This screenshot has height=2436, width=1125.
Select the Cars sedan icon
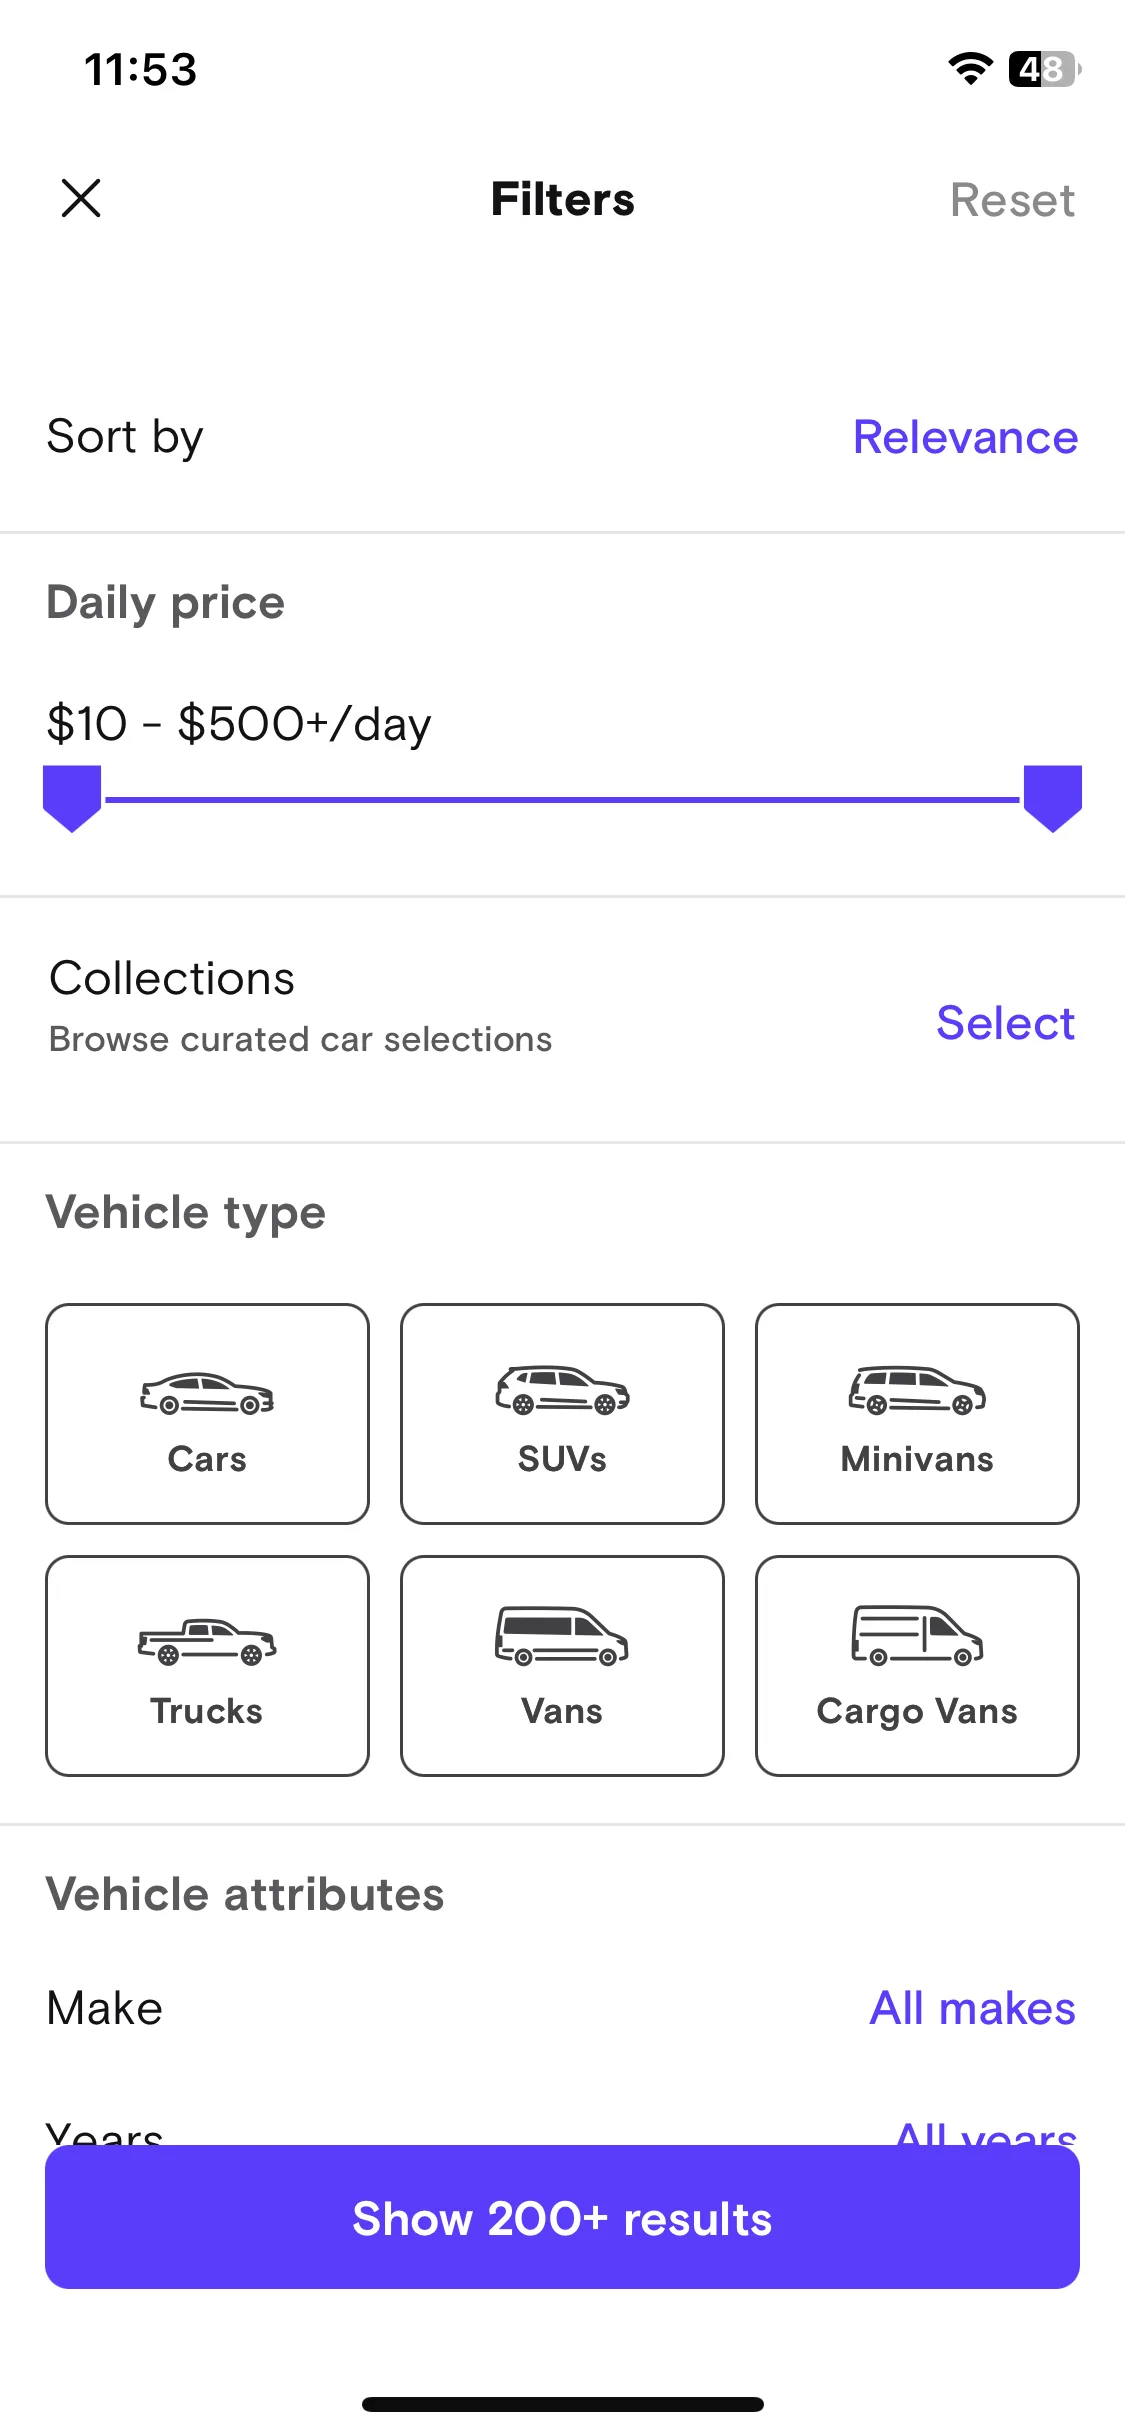pyautogui.click(x=207, y=1393)
